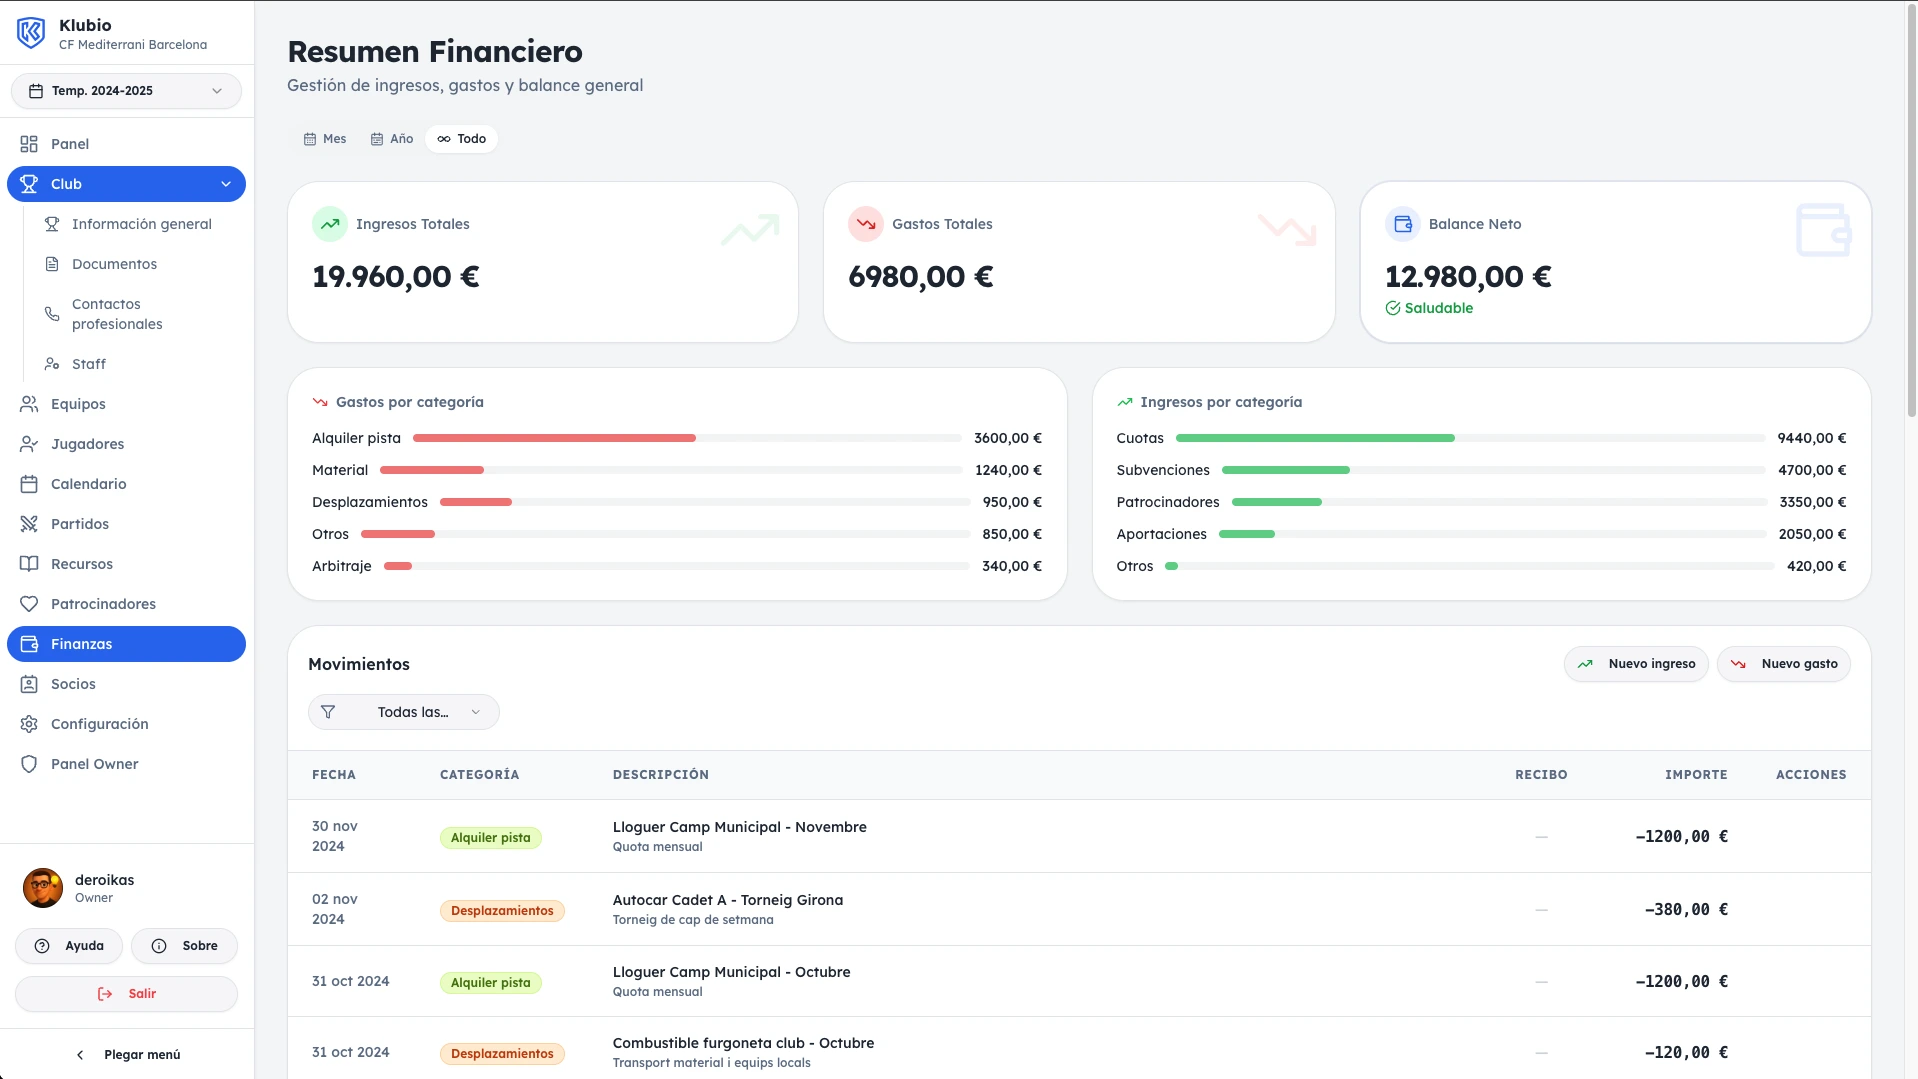
Task: Click the Nuevo ingreso button
Action: tap(1636, 663)
